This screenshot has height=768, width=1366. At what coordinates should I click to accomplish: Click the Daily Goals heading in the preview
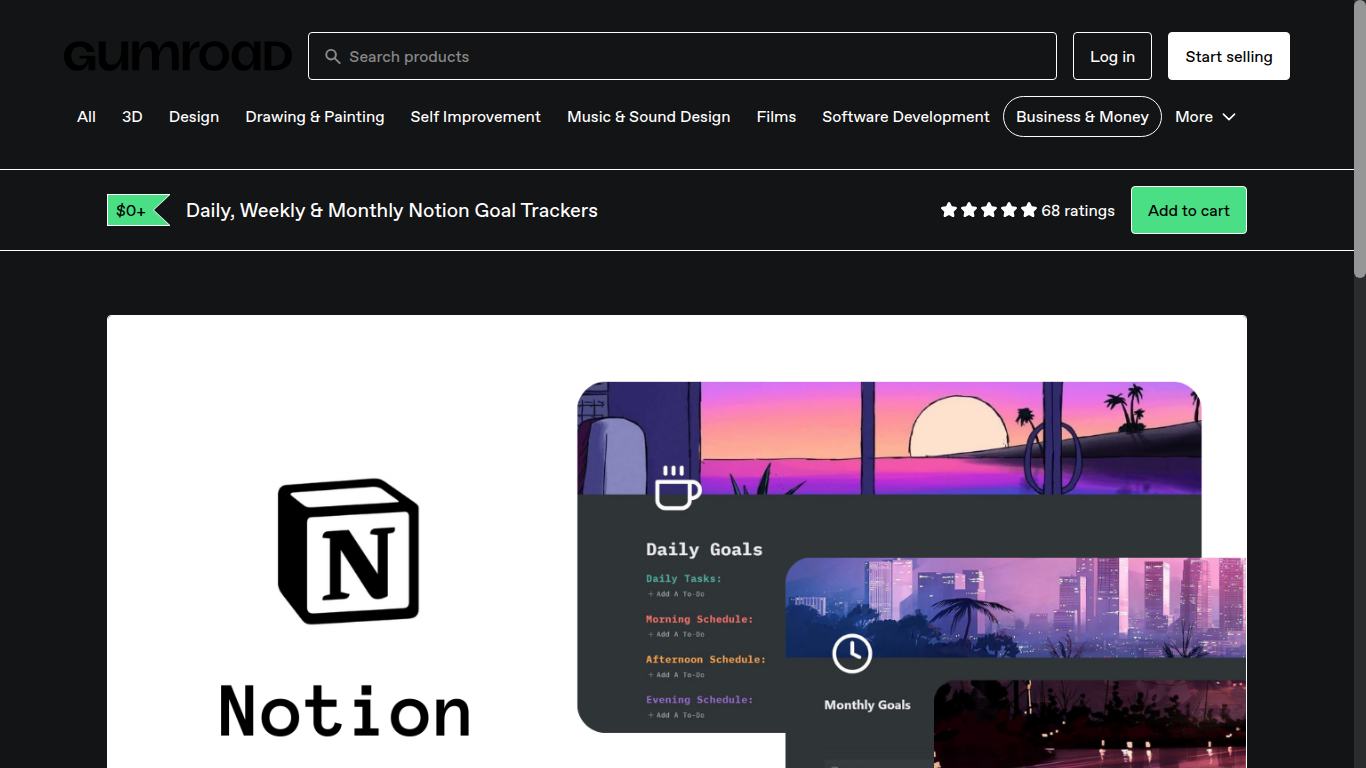[704, 549]
